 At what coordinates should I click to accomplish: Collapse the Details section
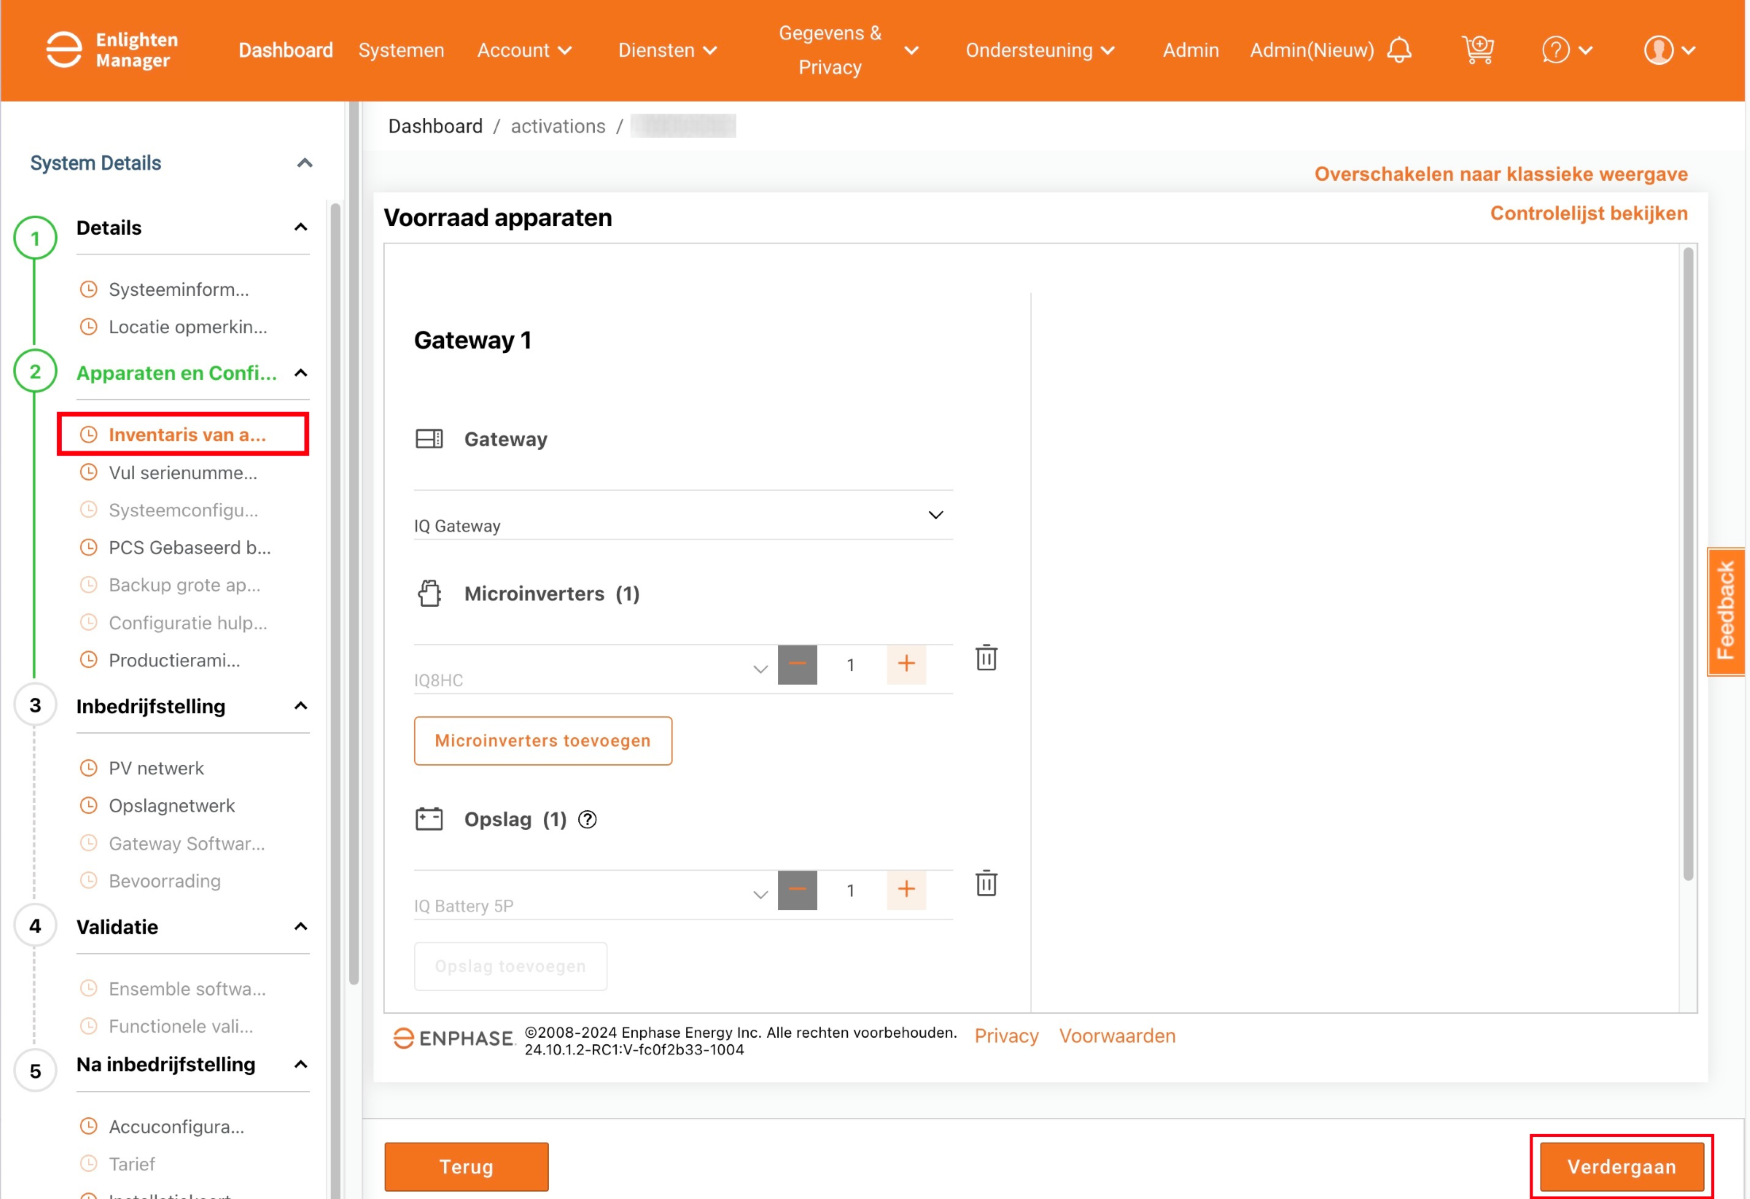301,227
